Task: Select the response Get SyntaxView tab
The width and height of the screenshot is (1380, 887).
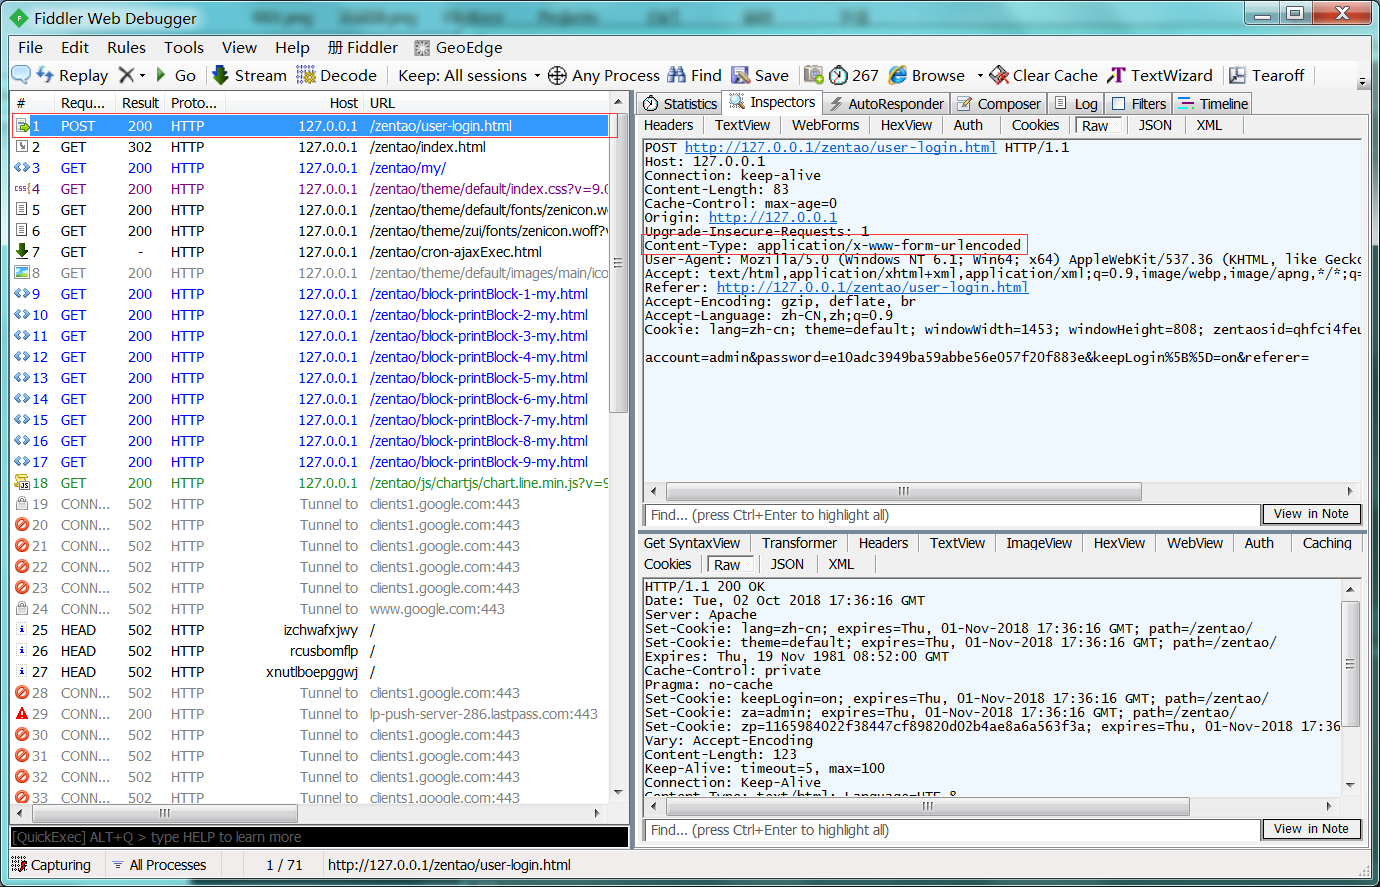Action: click(692, 543)
